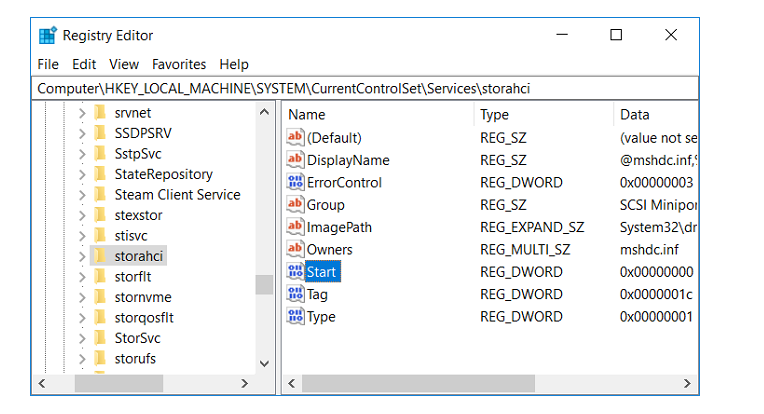The width and height of the screenshot is (764, 414).
Task: Select the Start value name
Action: 322,272
